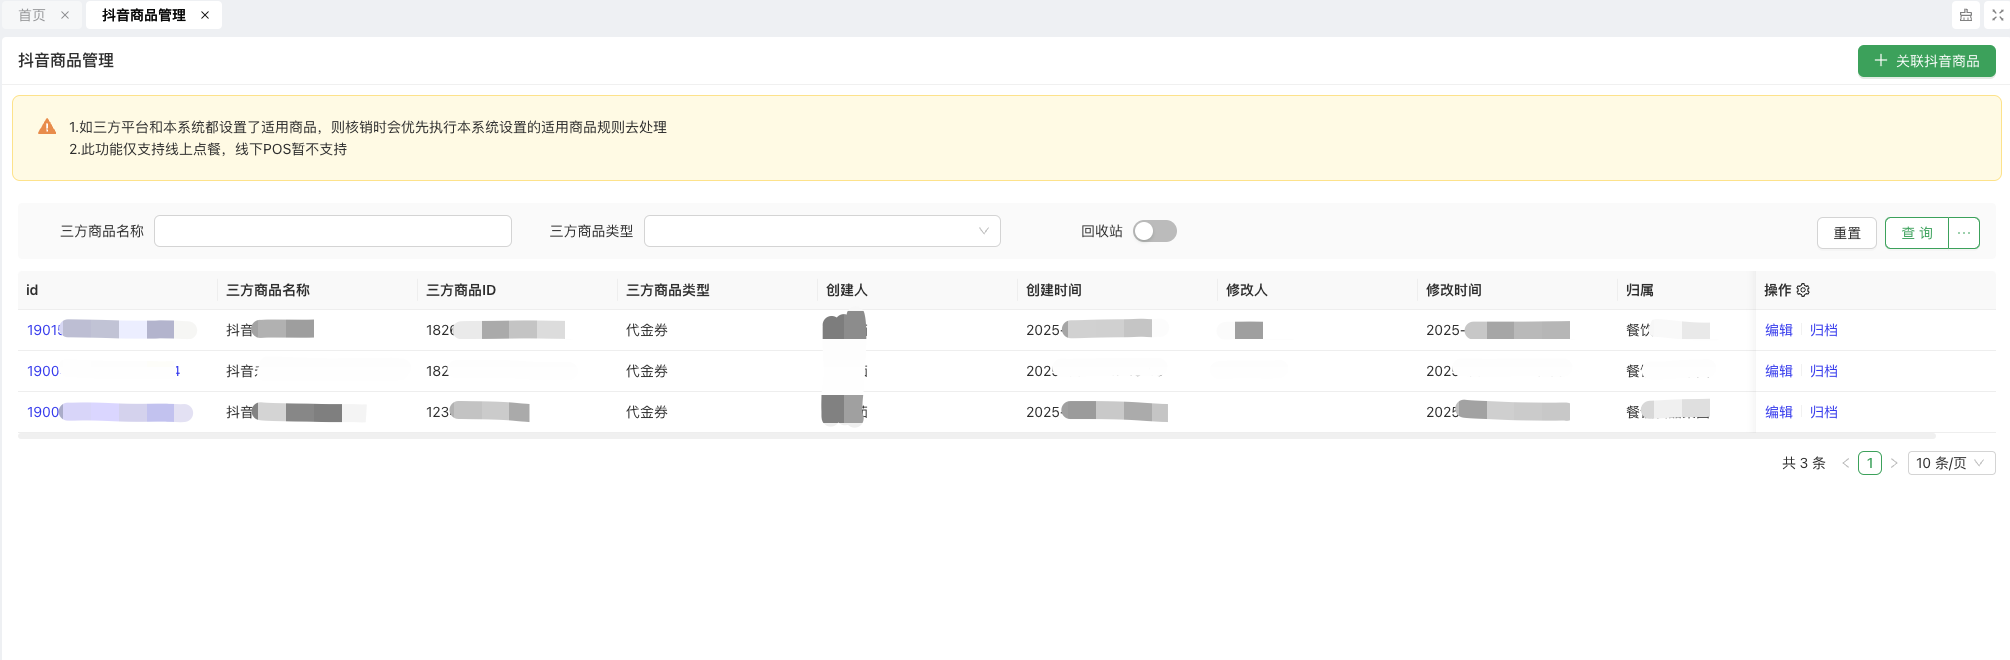2010x660 pixels.
Task: Focus the 三方商品名称 input field
Action: tap(333, 231)
